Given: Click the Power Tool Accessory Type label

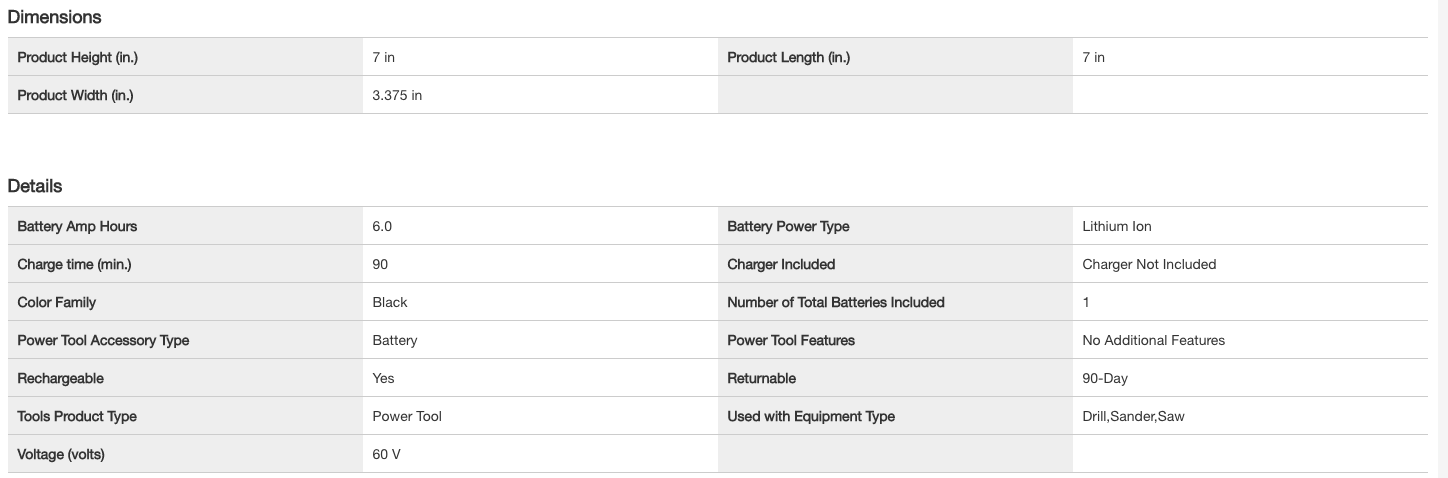Looking at the screenshot, I should coord(103,340).
